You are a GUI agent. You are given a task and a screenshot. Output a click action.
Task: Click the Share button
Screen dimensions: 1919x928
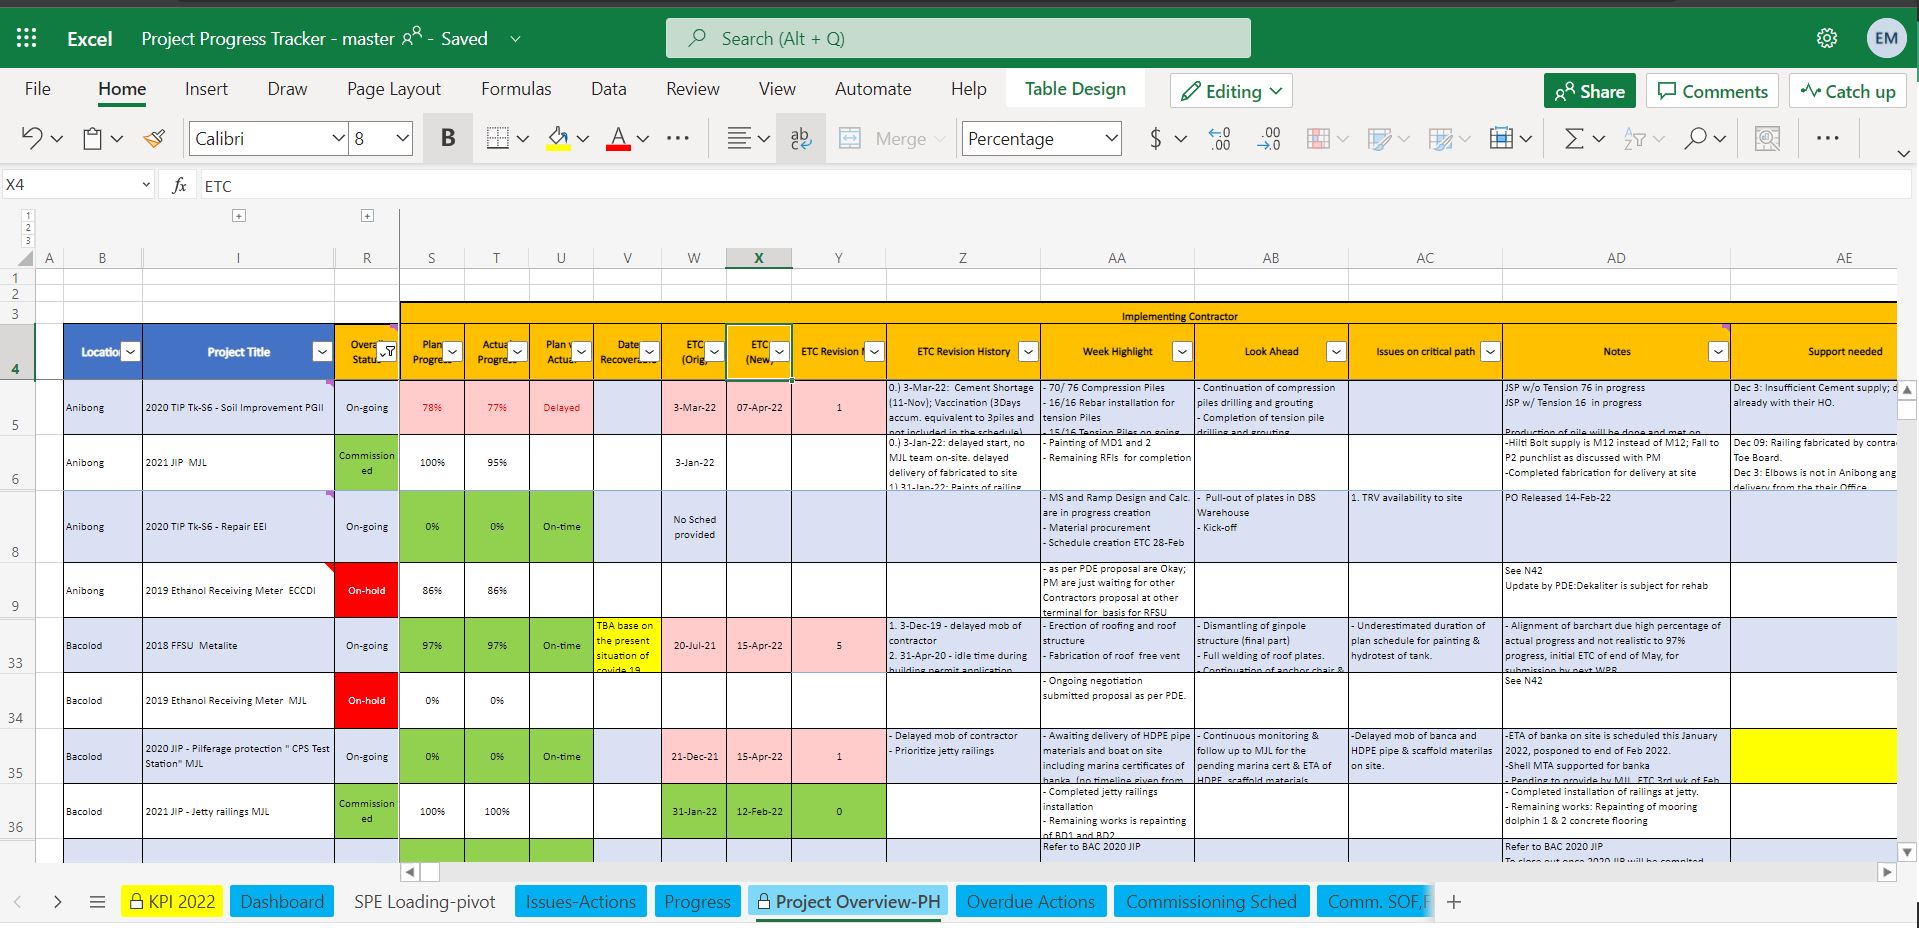click(x=1589, y=91)
